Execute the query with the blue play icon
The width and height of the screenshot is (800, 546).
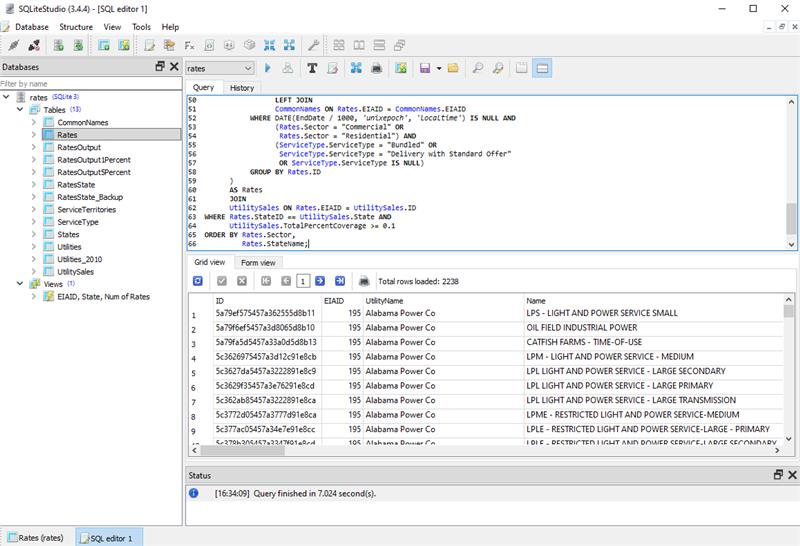point(268,68)
